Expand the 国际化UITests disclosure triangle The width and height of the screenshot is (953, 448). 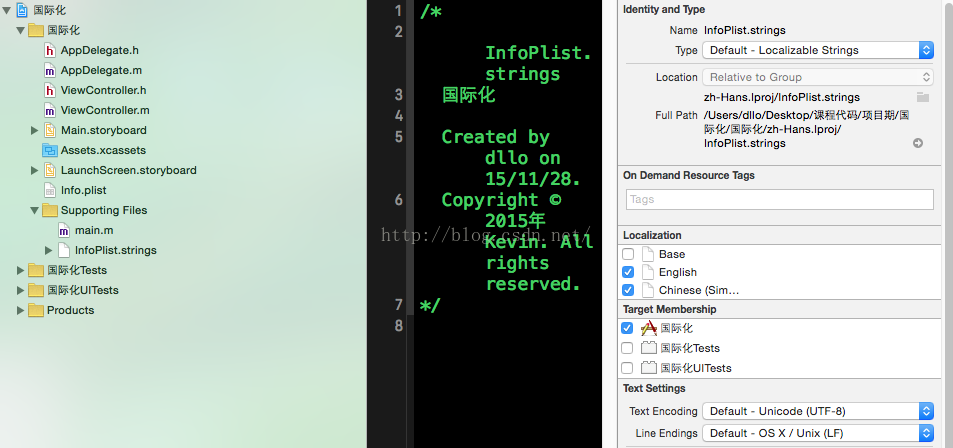[21, 290]
